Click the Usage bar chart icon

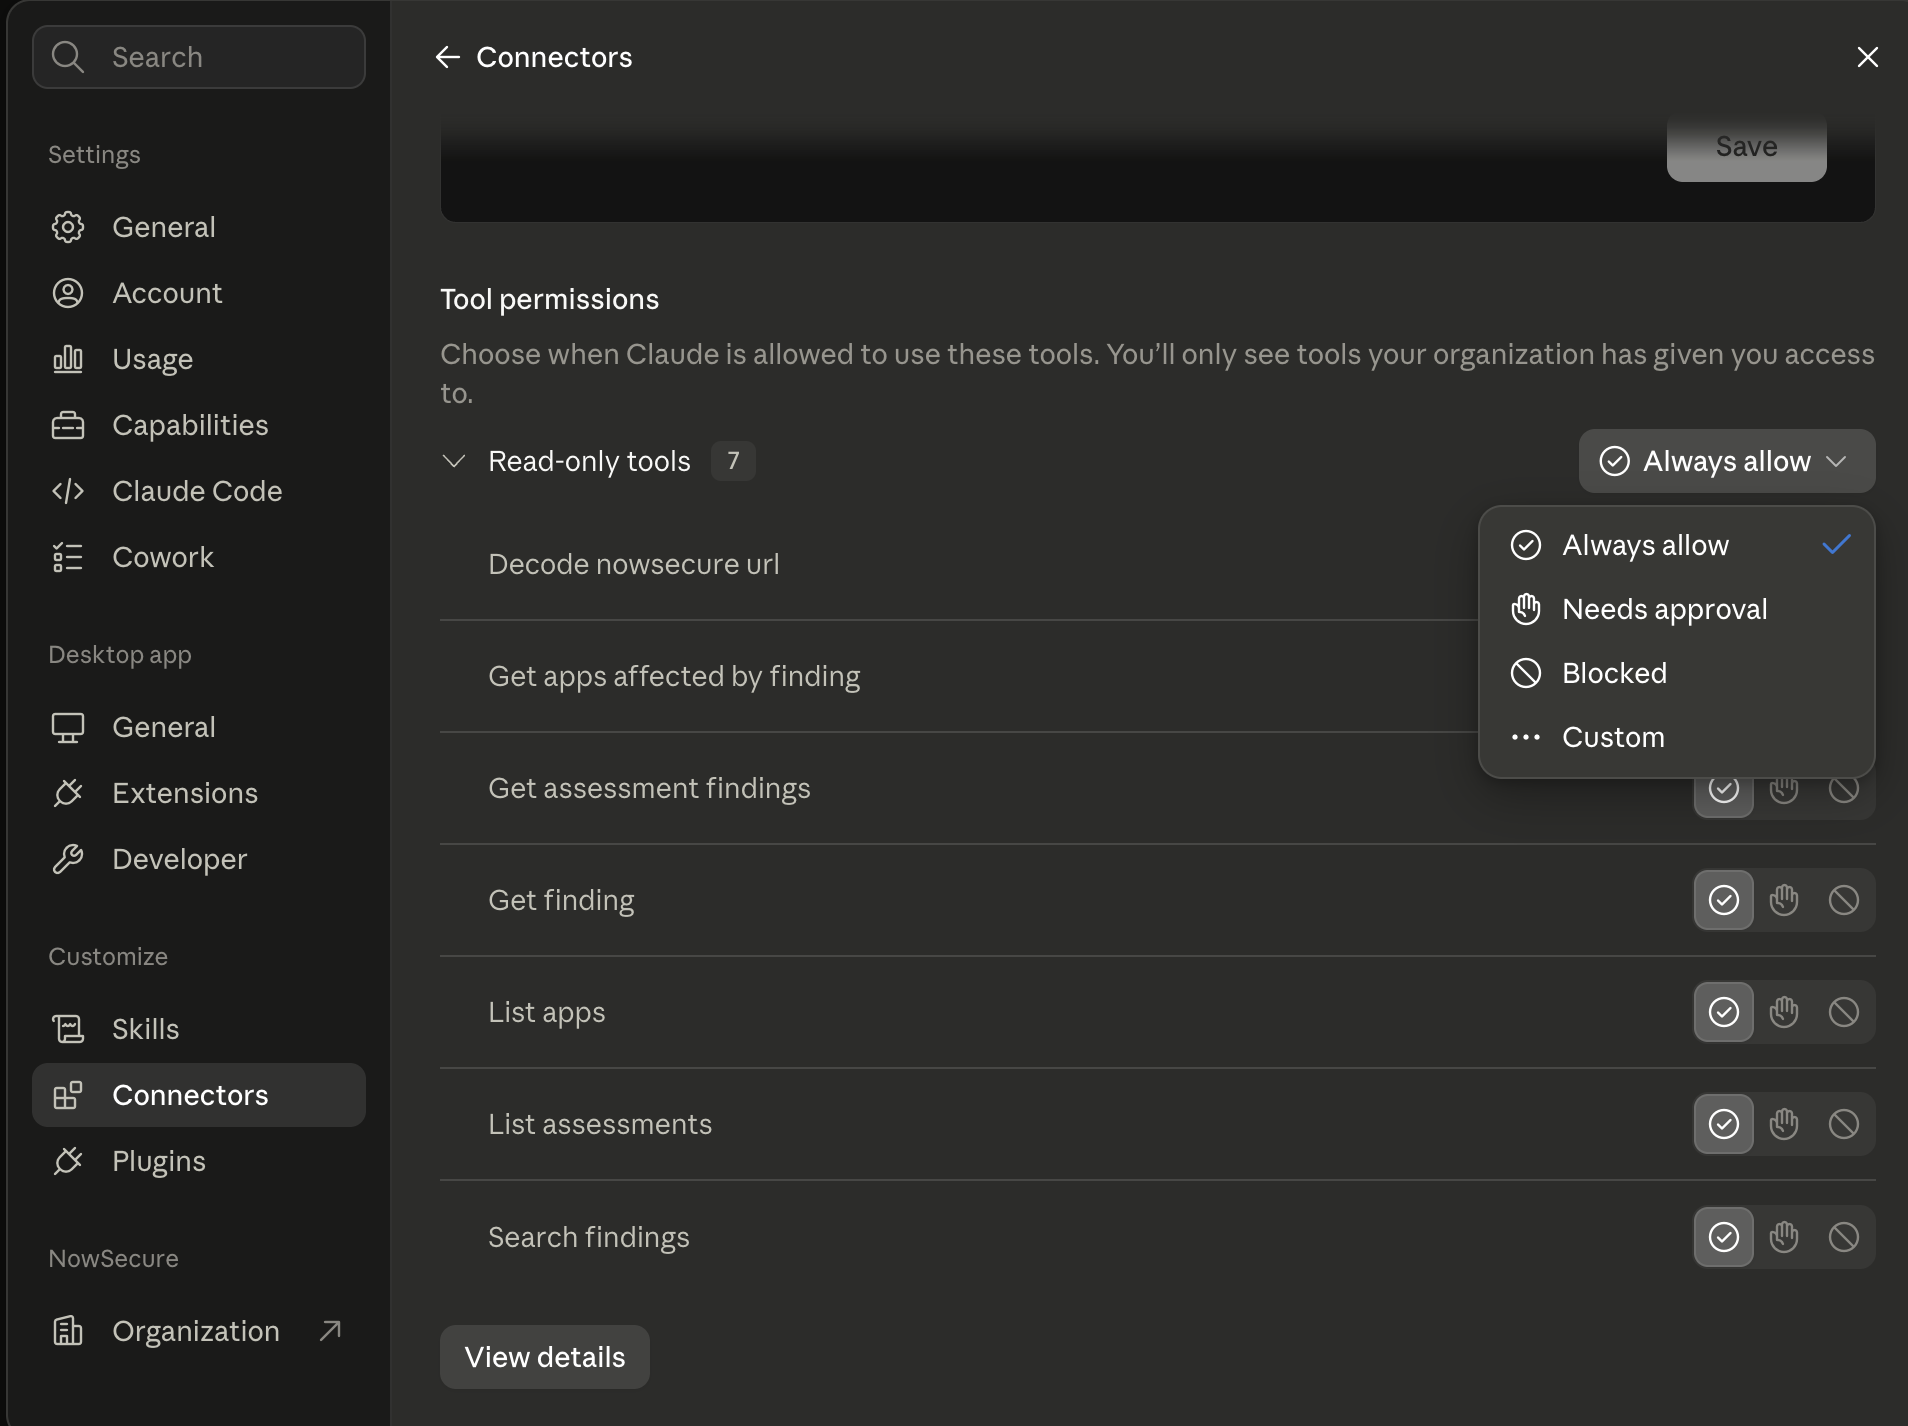click(67, 359)
